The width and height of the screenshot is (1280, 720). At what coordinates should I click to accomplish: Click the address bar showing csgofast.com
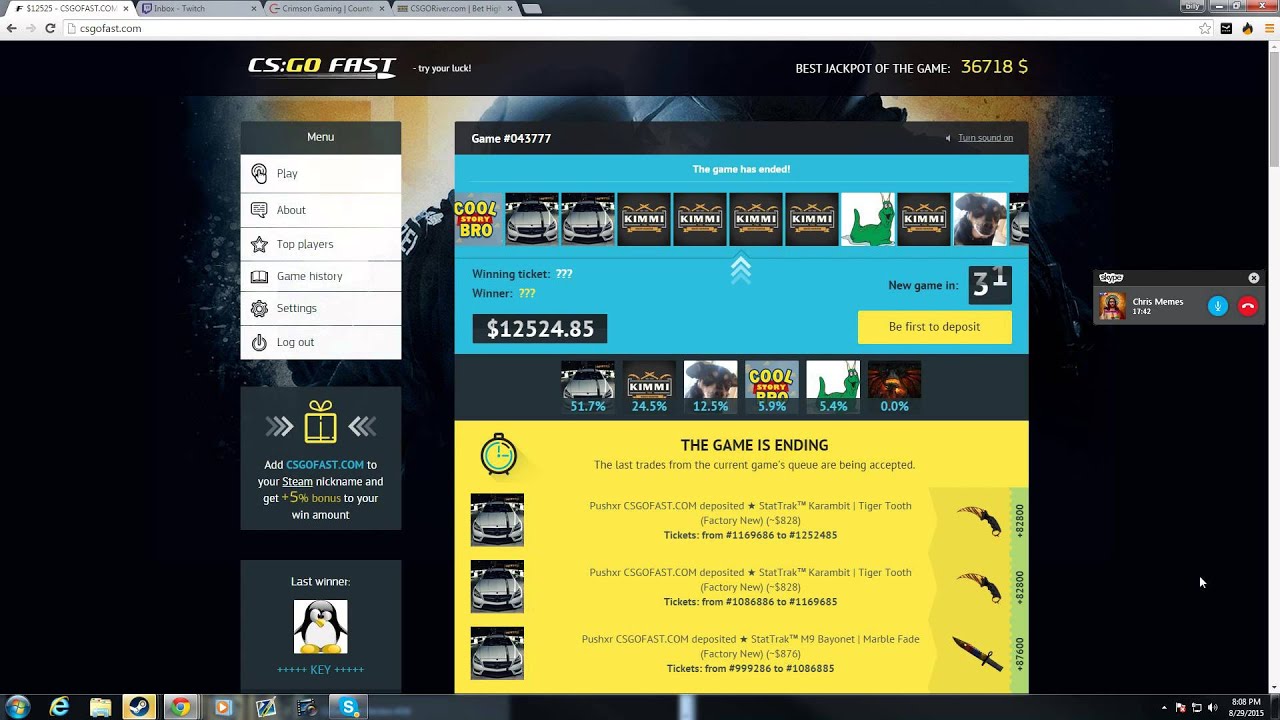pos(630,28)
